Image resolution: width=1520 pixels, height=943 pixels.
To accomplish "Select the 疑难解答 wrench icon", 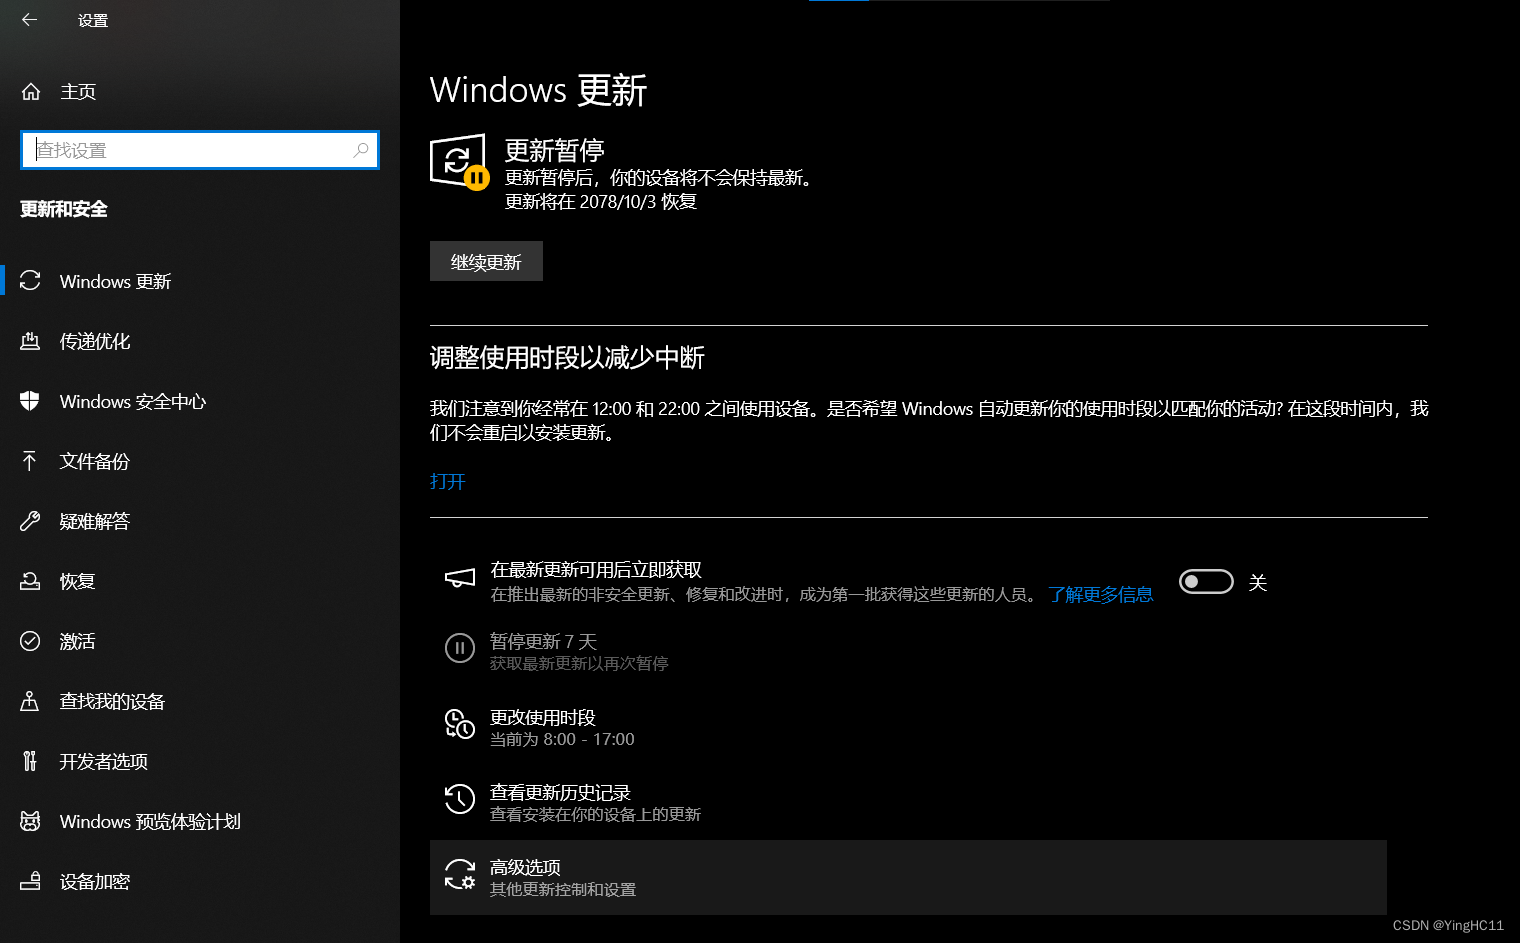I will (x=30, y=521).
